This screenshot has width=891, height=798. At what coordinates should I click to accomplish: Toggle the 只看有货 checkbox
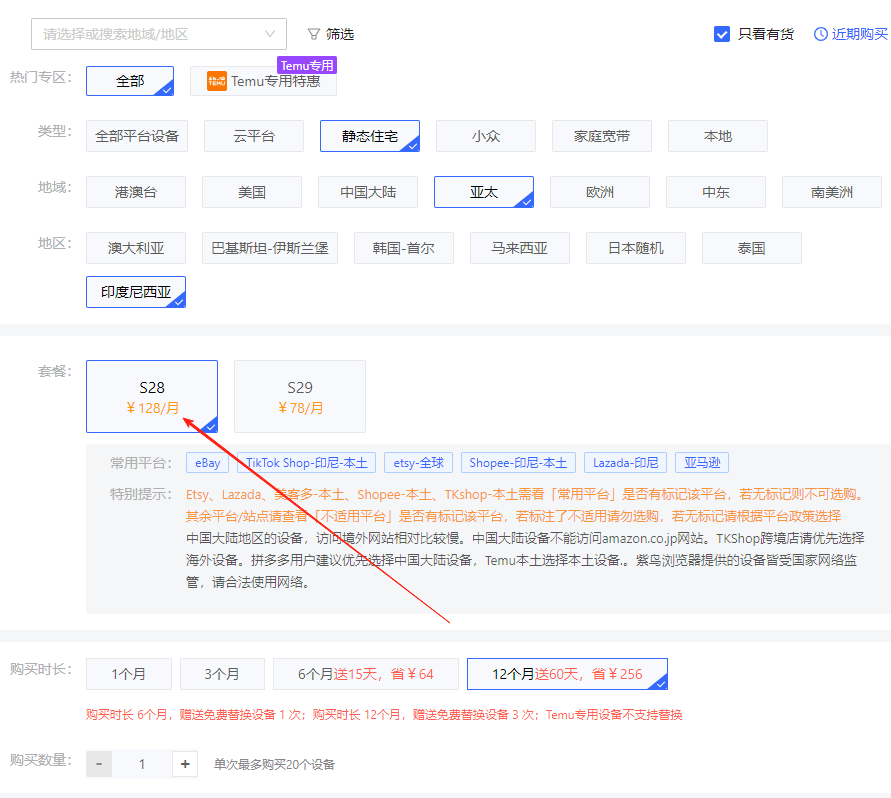pos(722,34)
